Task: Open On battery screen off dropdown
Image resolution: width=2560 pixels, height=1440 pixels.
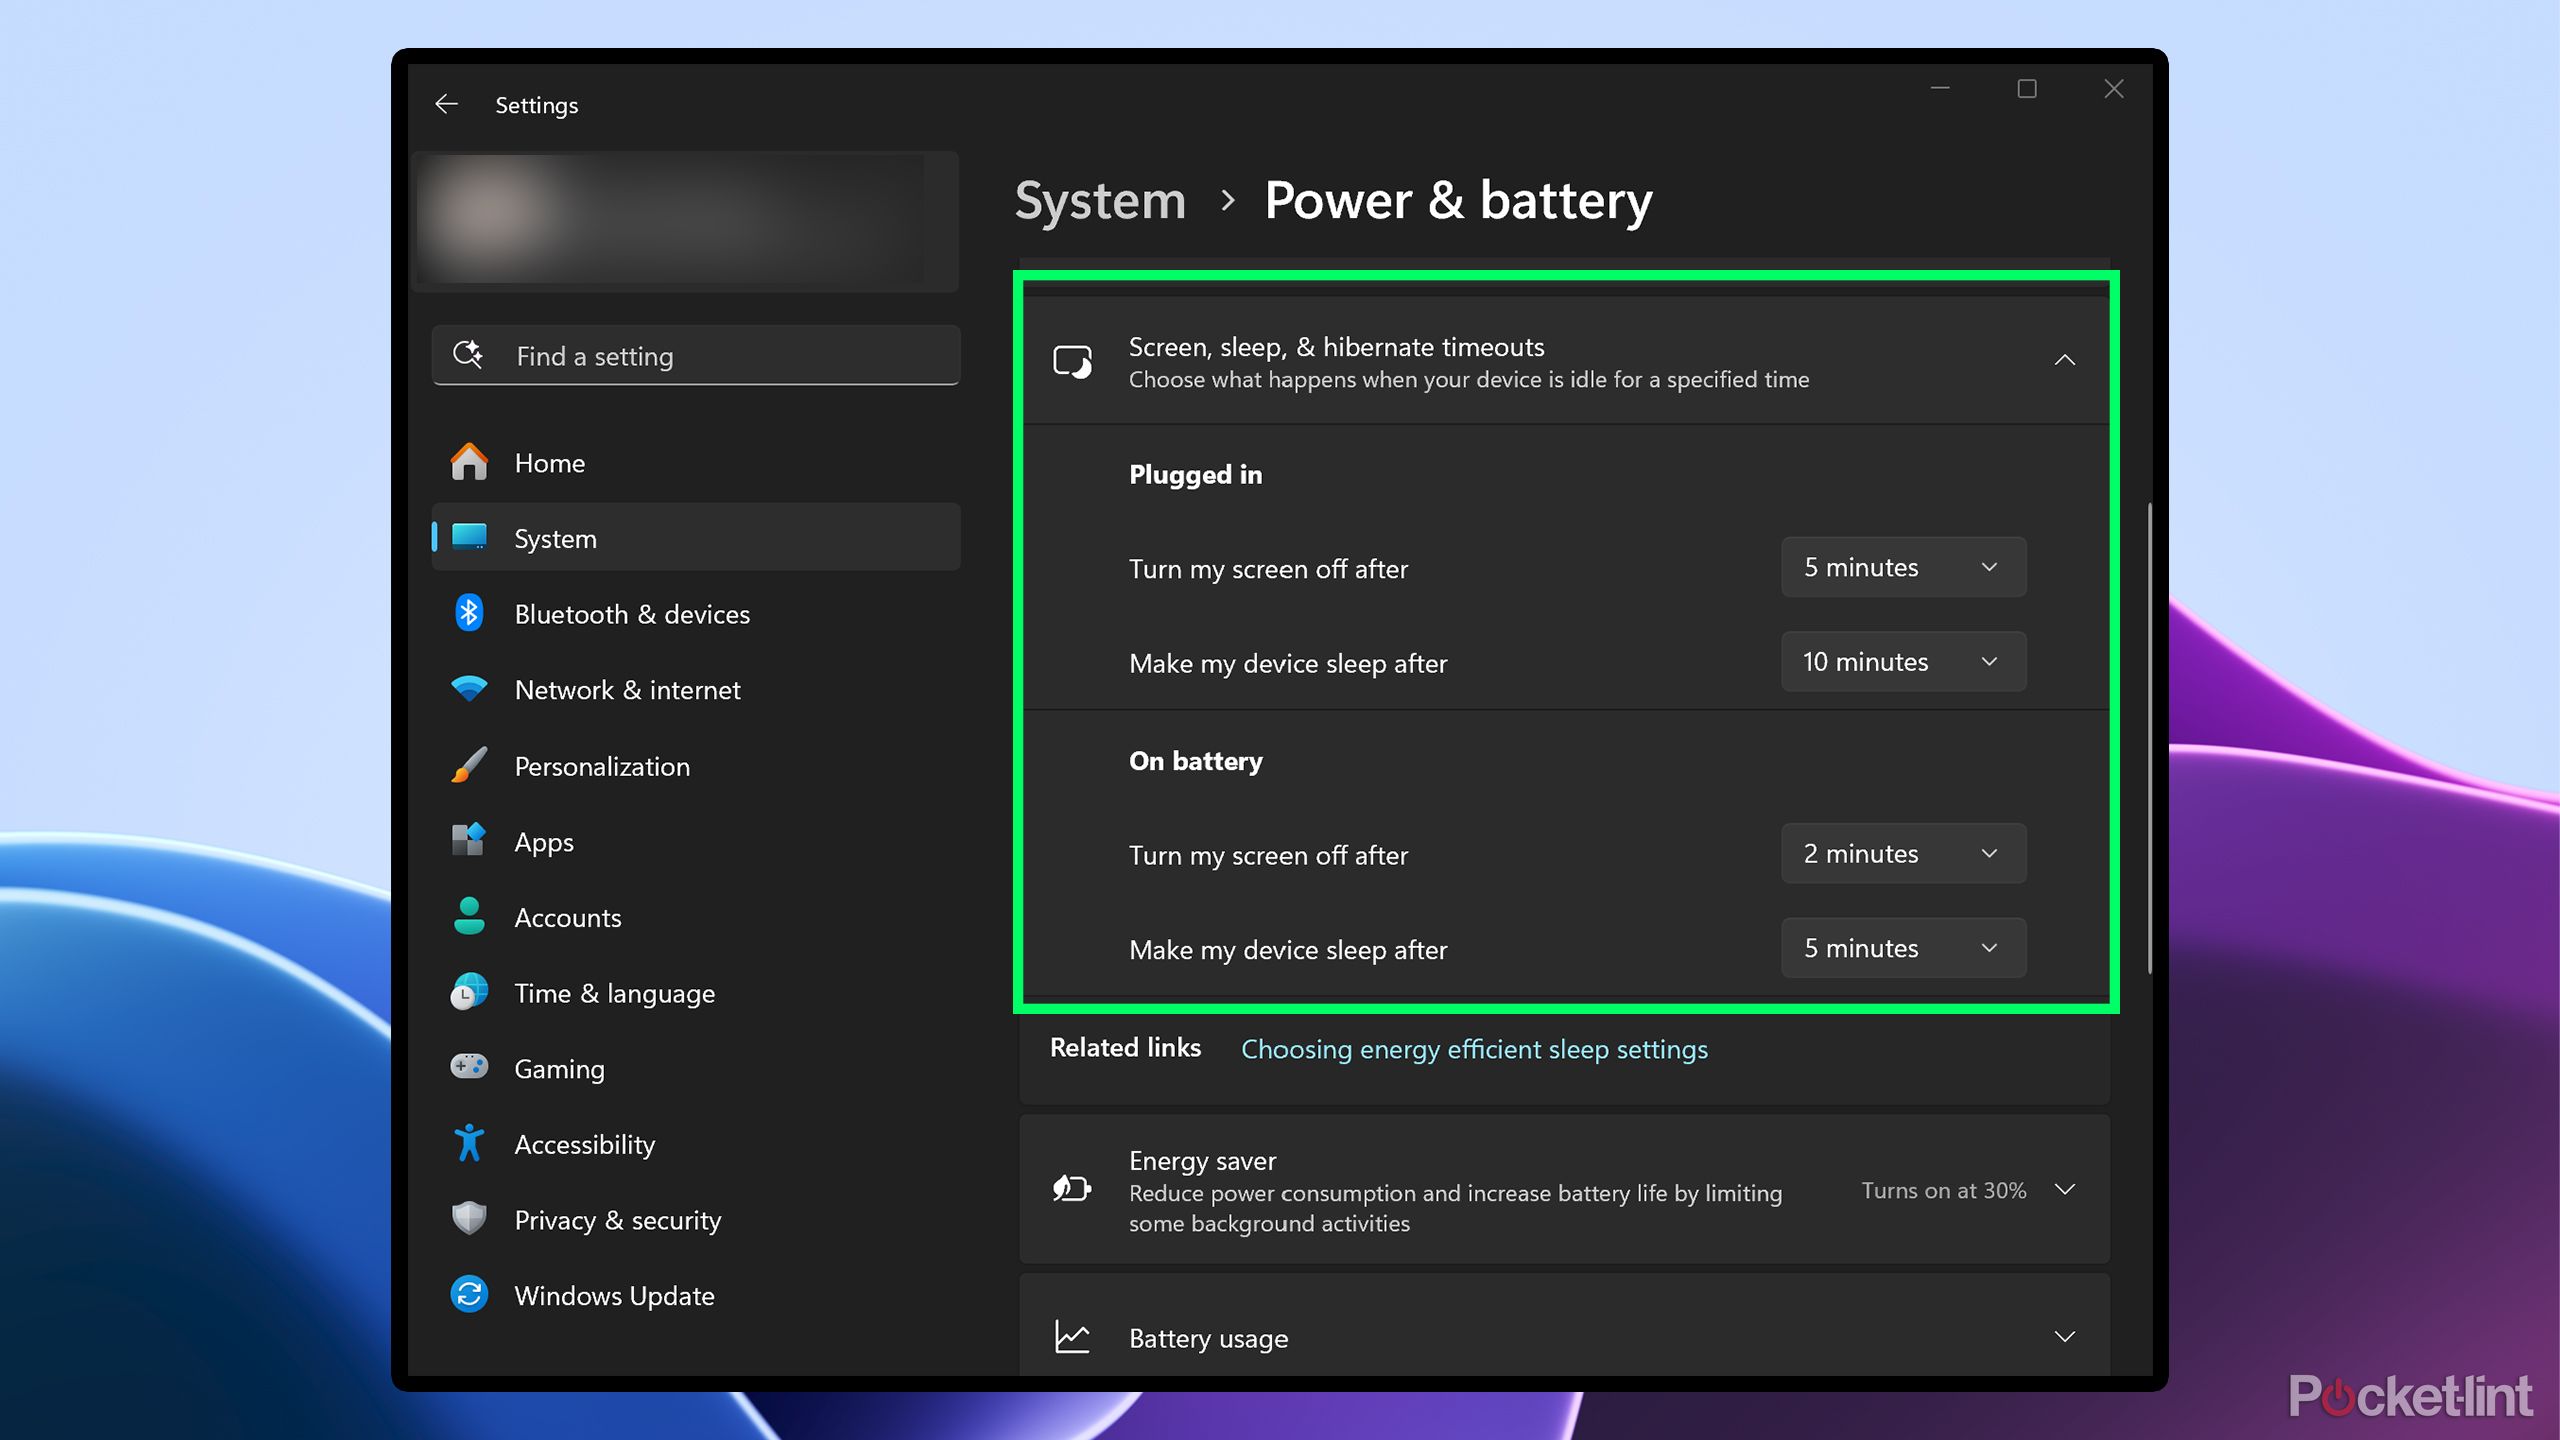Action: click(1903, 853)
